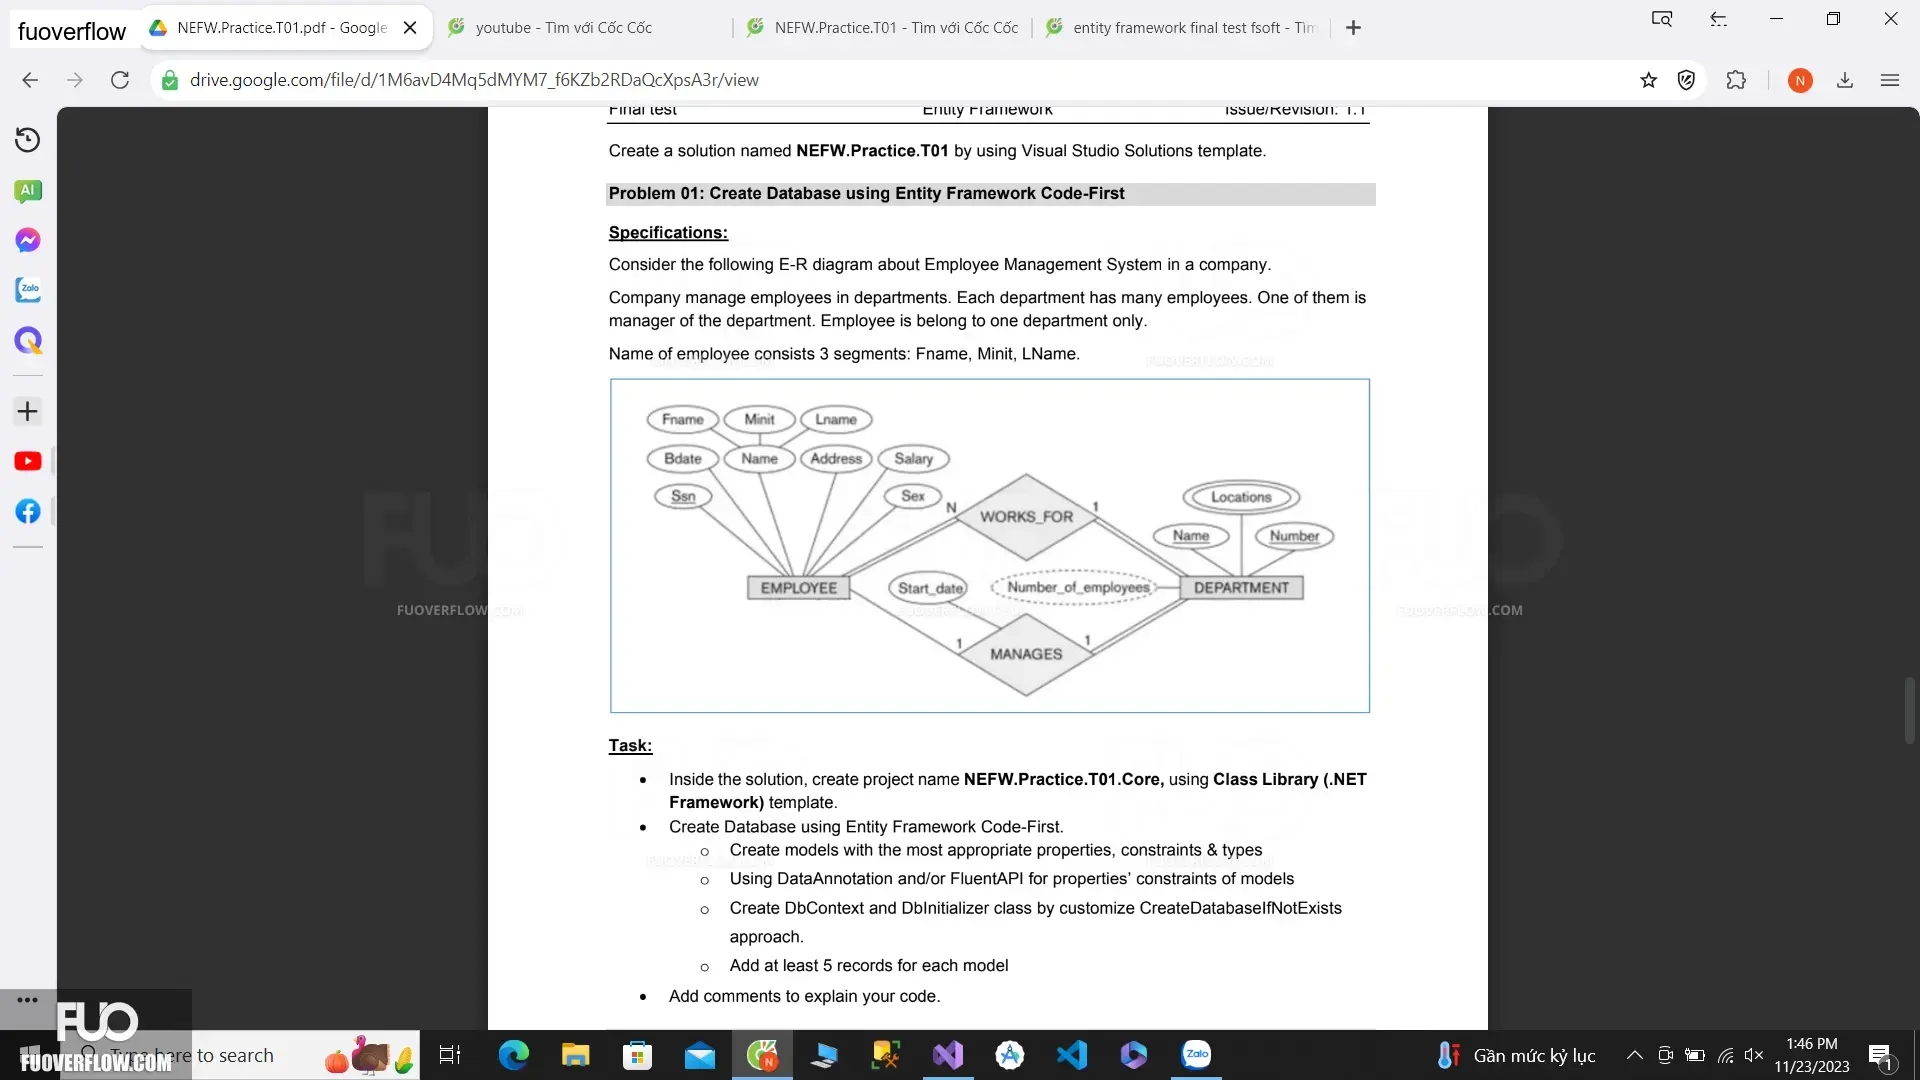
Task: Open downloads panel in browser
Action: pyautogui.click(x=1845, y=80)
